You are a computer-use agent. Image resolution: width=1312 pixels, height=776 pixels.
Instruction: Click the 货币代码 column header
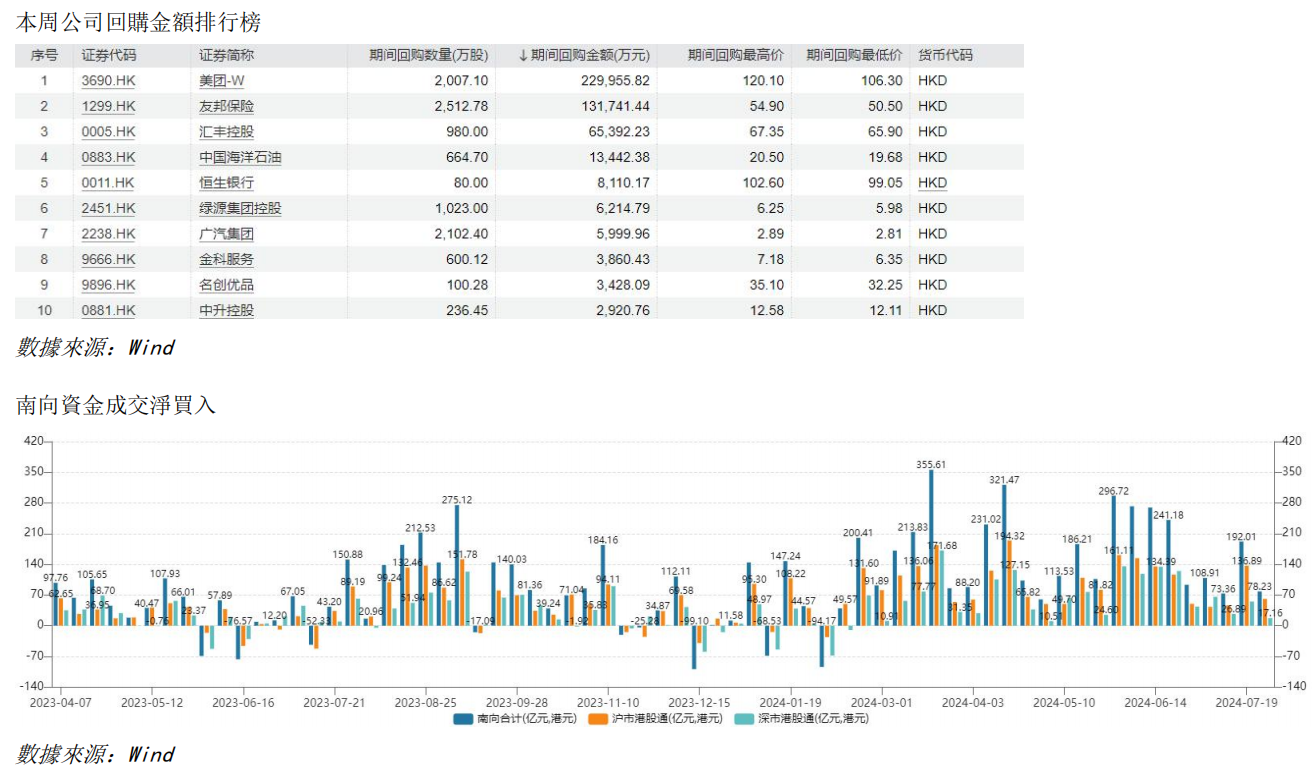(945, 56)
